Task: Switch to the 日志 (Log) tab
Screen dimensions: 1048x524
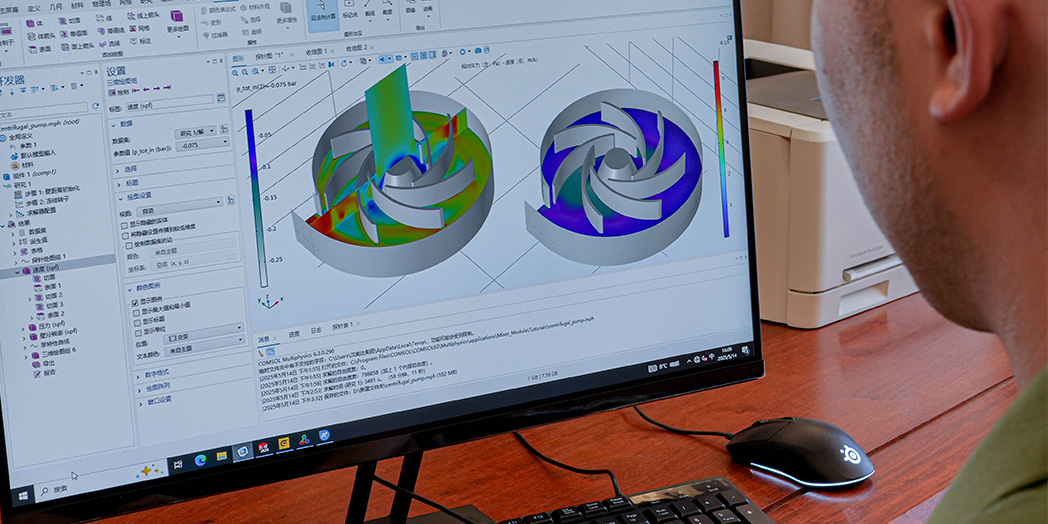Action: click(x=316, y=331)
